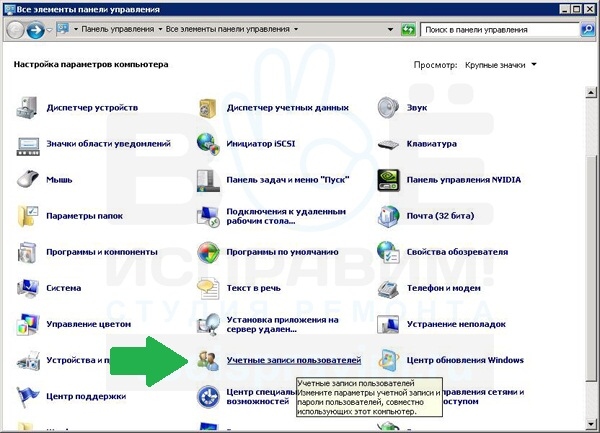Click the Устранение неполадок icon
Viewport: 600px width, 433px height.
388,324
